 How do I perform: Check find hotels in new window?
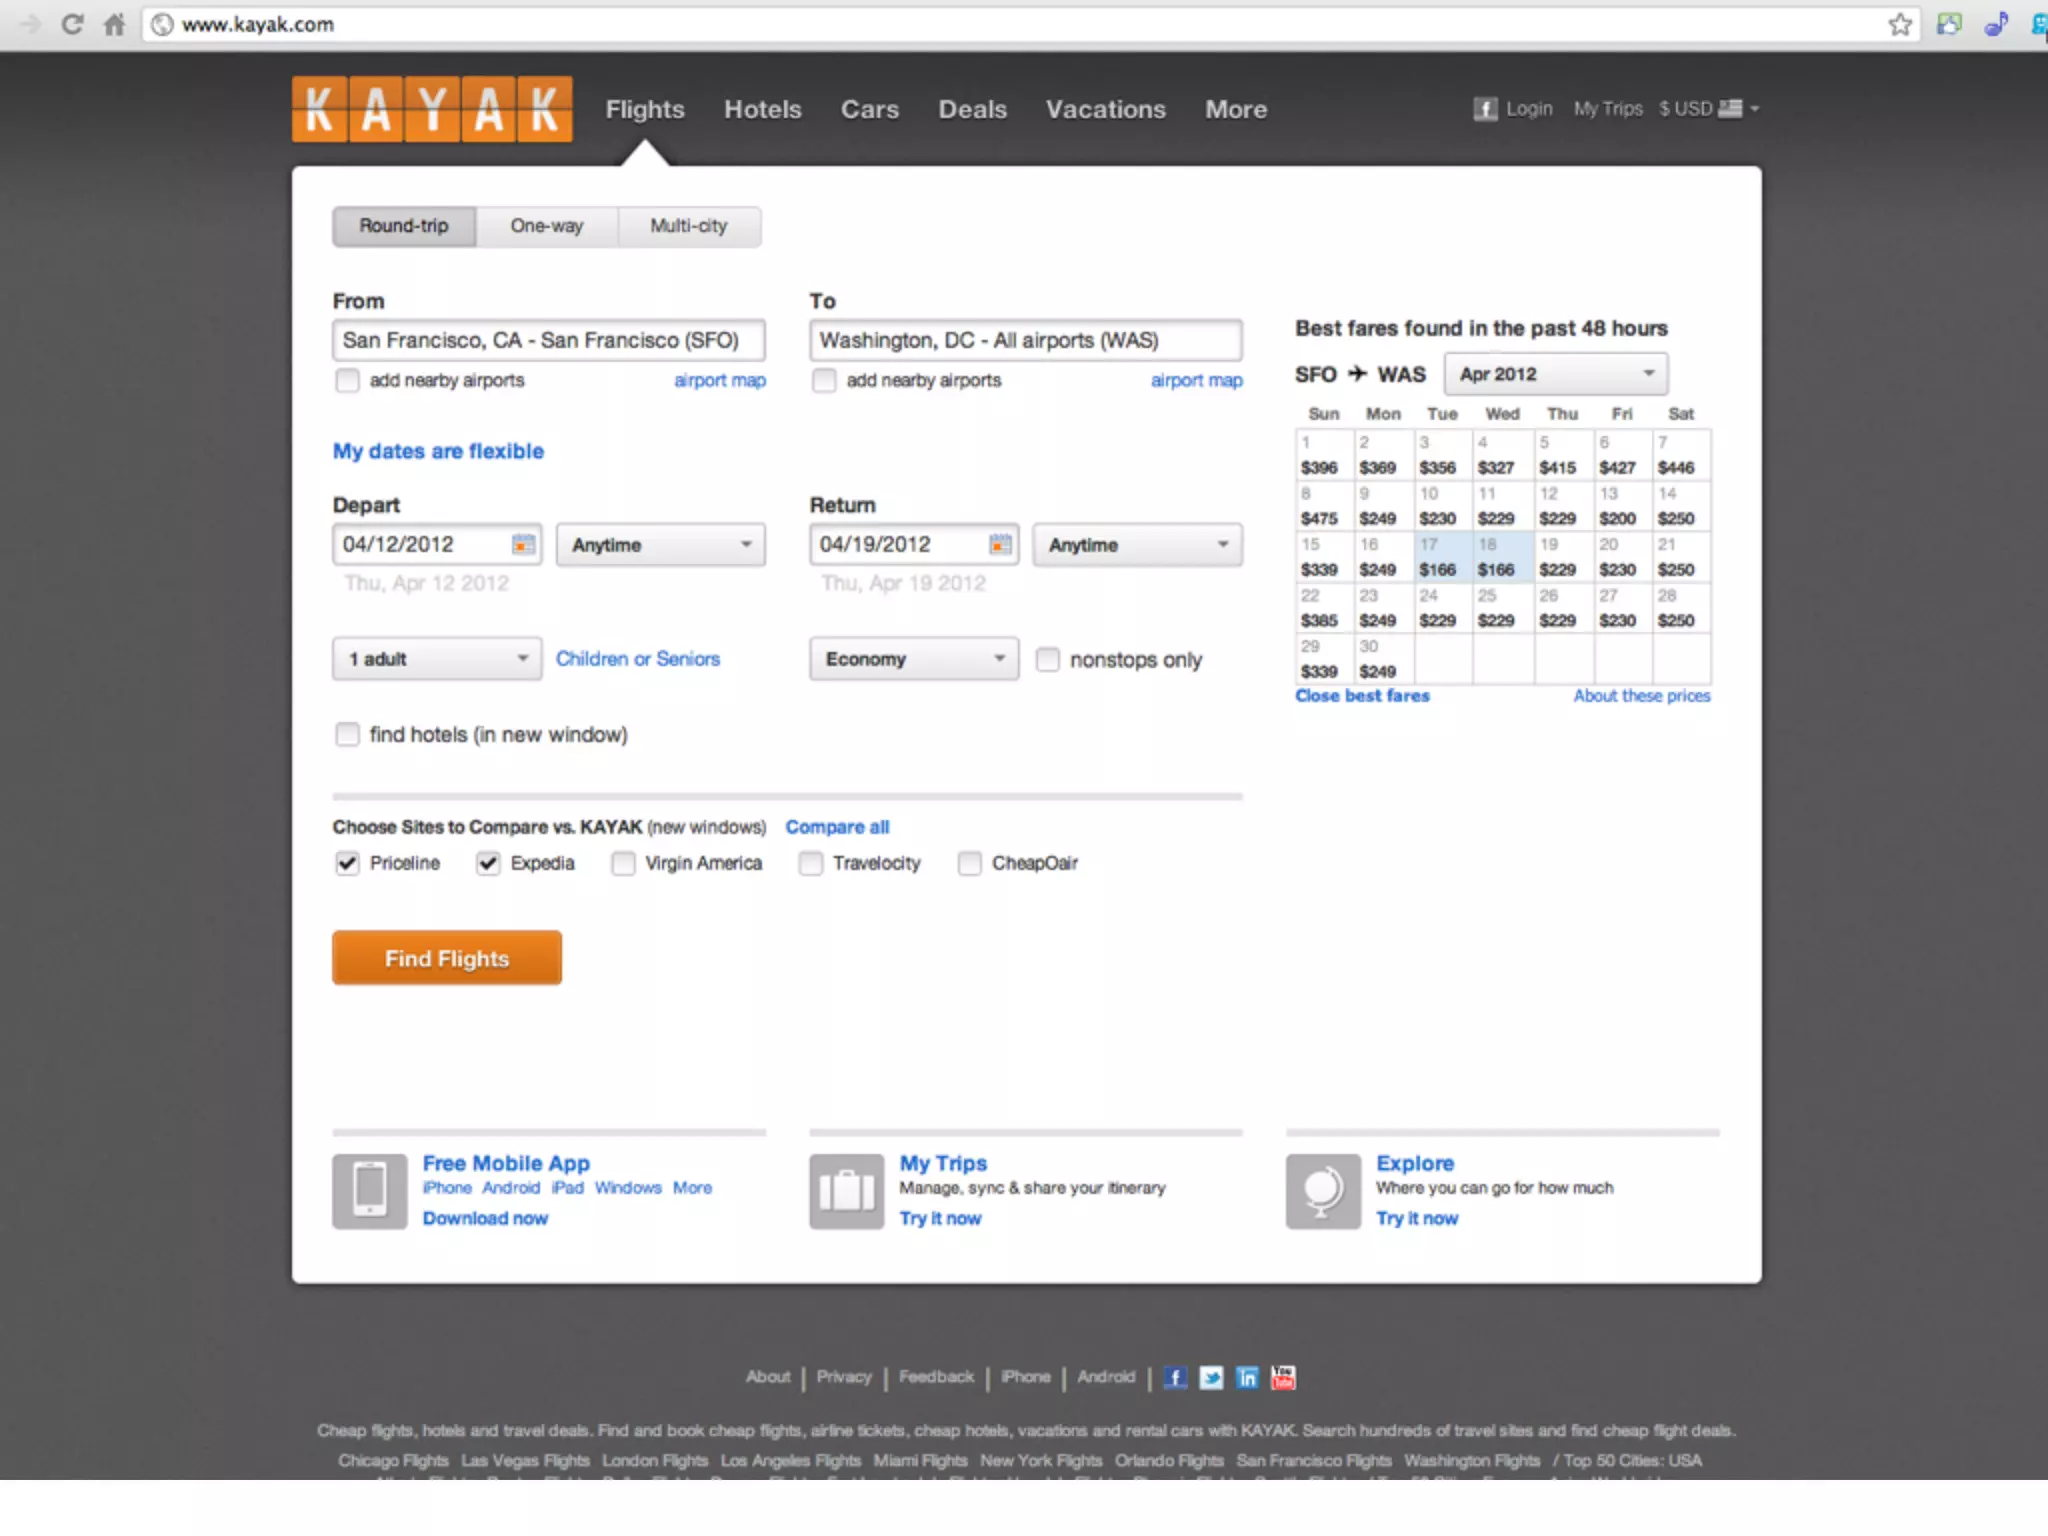pos(347,735)
